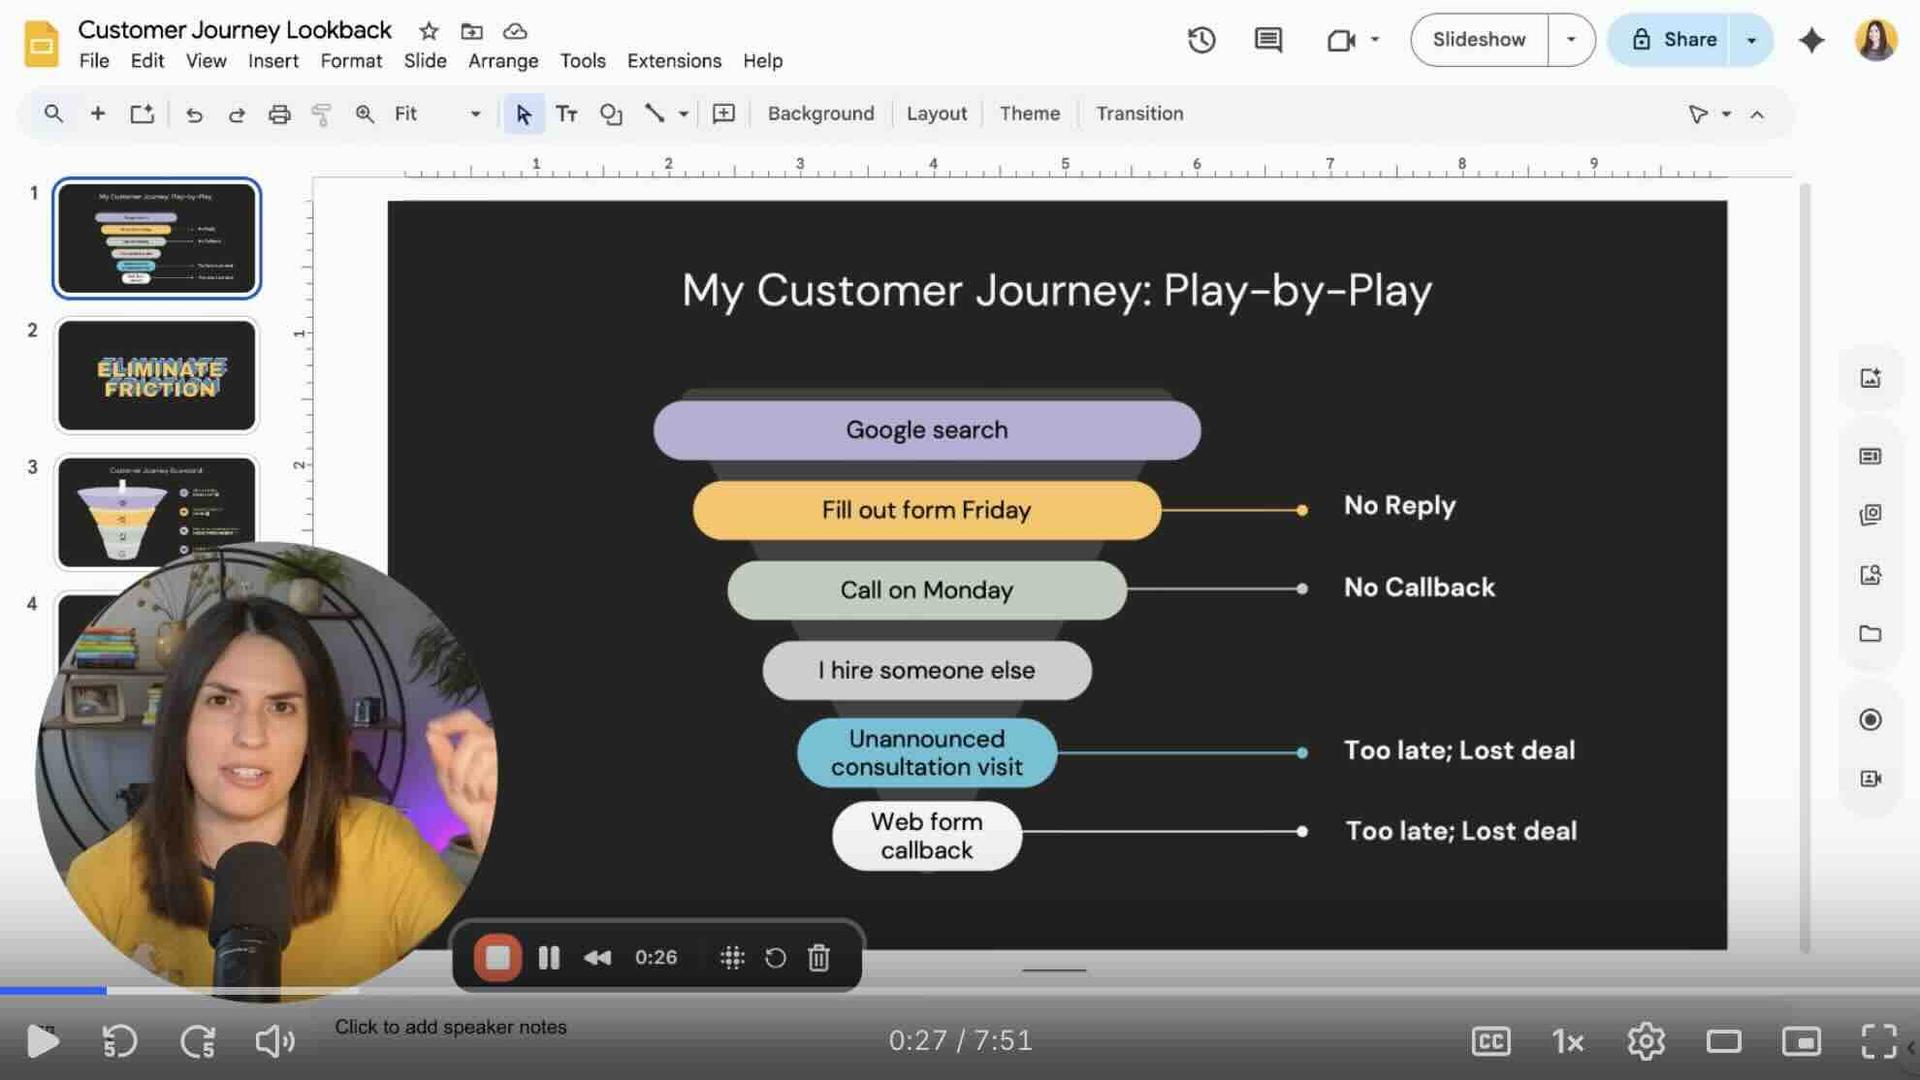The height and width of the screenshot is (1080, 1920).
Task: Select the Eliminate Friction slide thumbnail
Action: click(157, 375)
